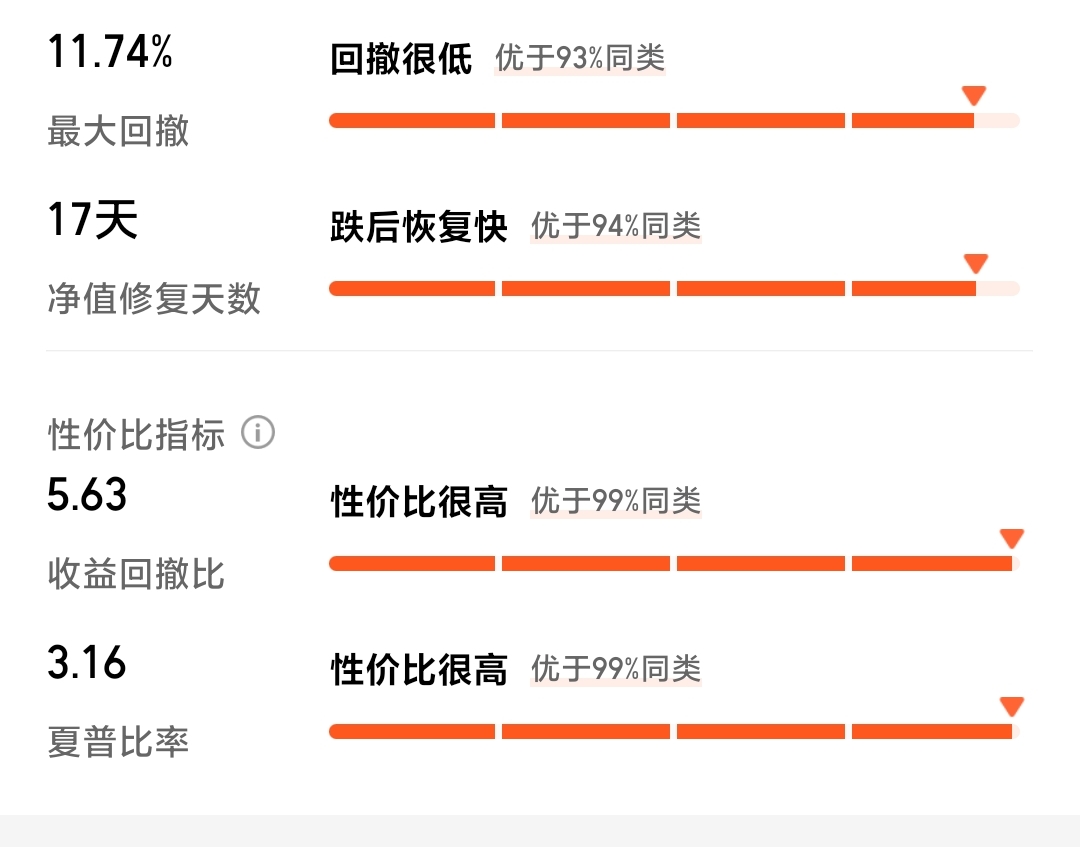This screenshot has width=1080, height=847.
Task: Tap the 3.16 Sharpe ratio value
Action: [87, 662]
